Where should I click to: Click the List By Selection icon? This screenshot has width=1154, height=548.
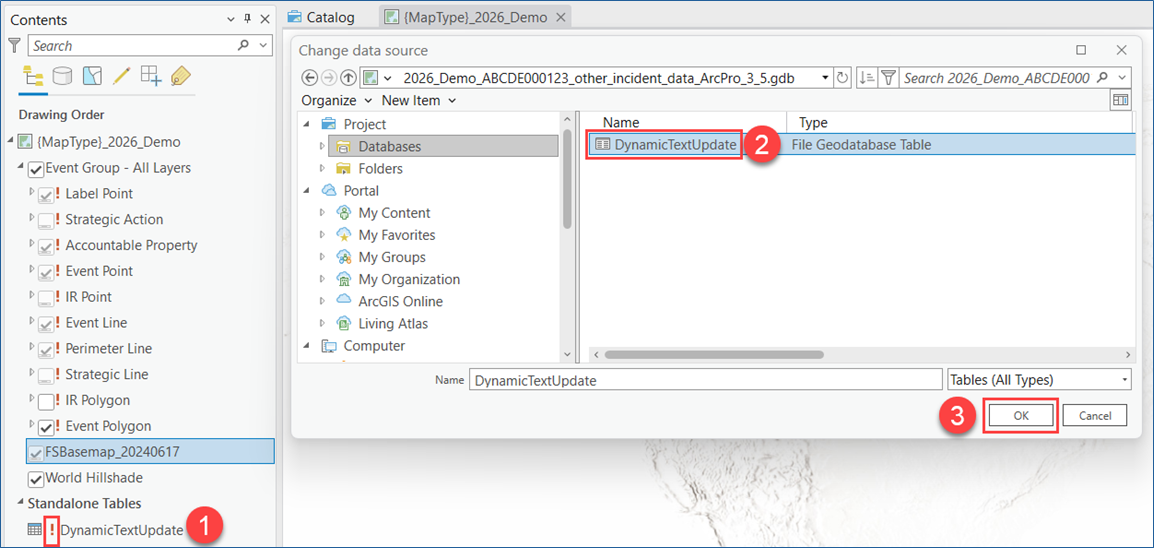pos(92,76)
